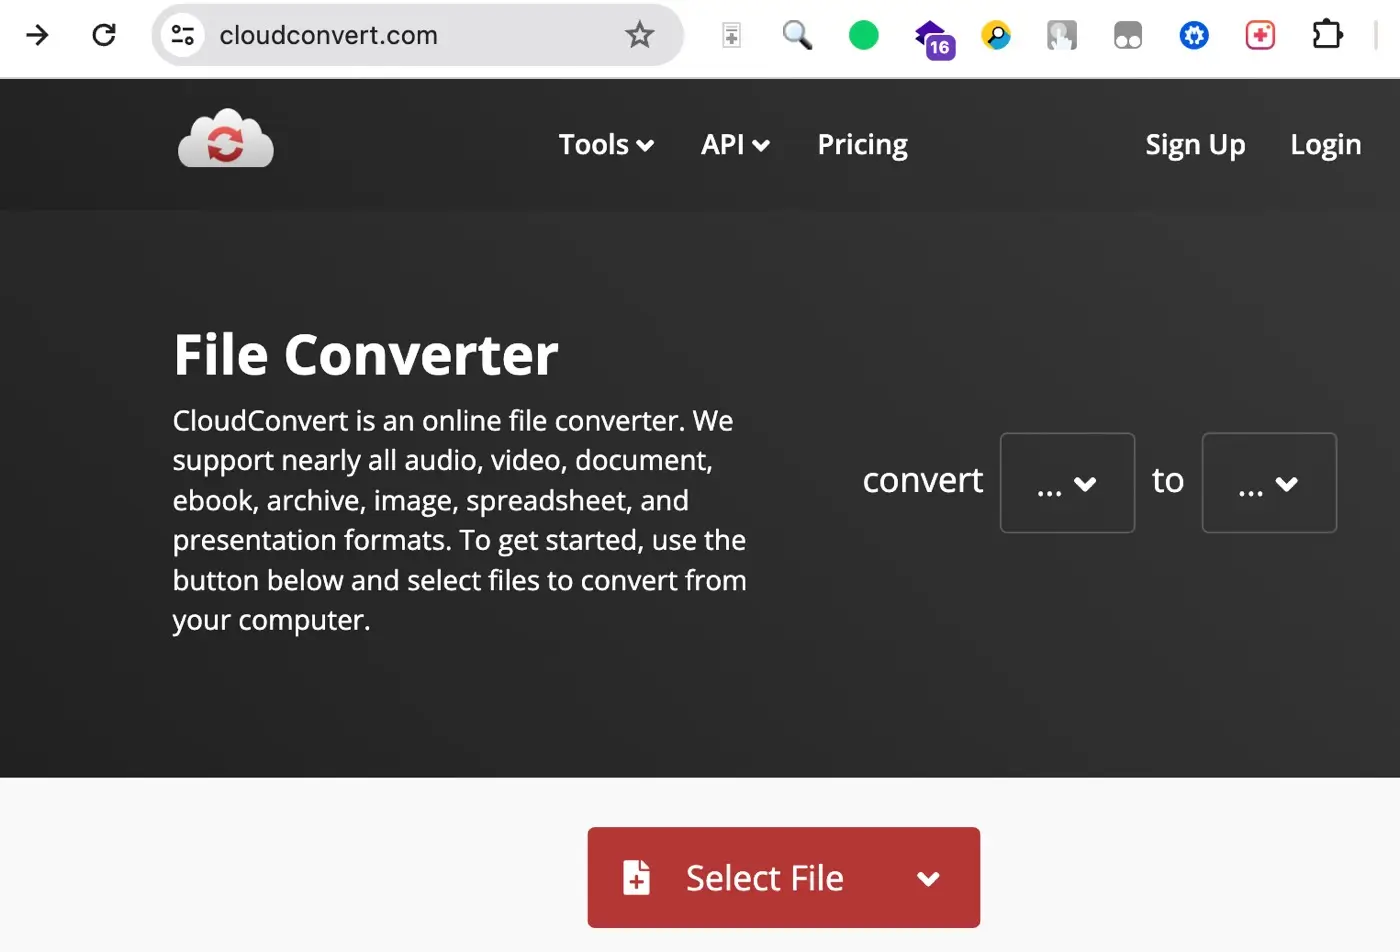Screen dimensions: 1400x952
Task: Reload the cloudconvert page
Action: 104,35
